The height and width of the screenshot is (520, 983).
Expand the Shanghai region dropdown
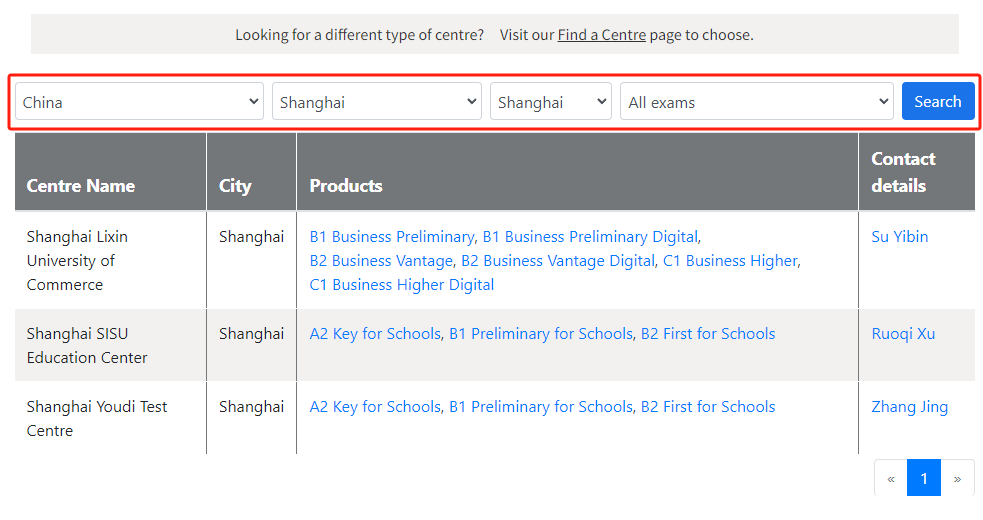376,102
